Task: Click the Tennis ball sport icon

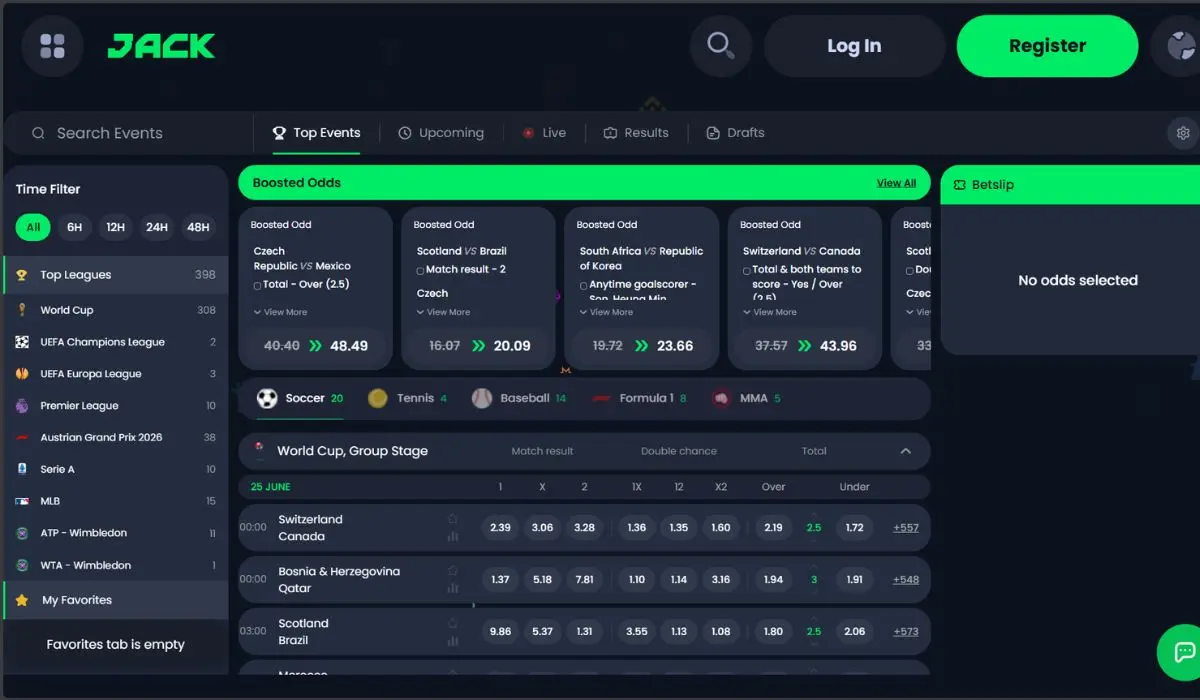Action: 378,398
